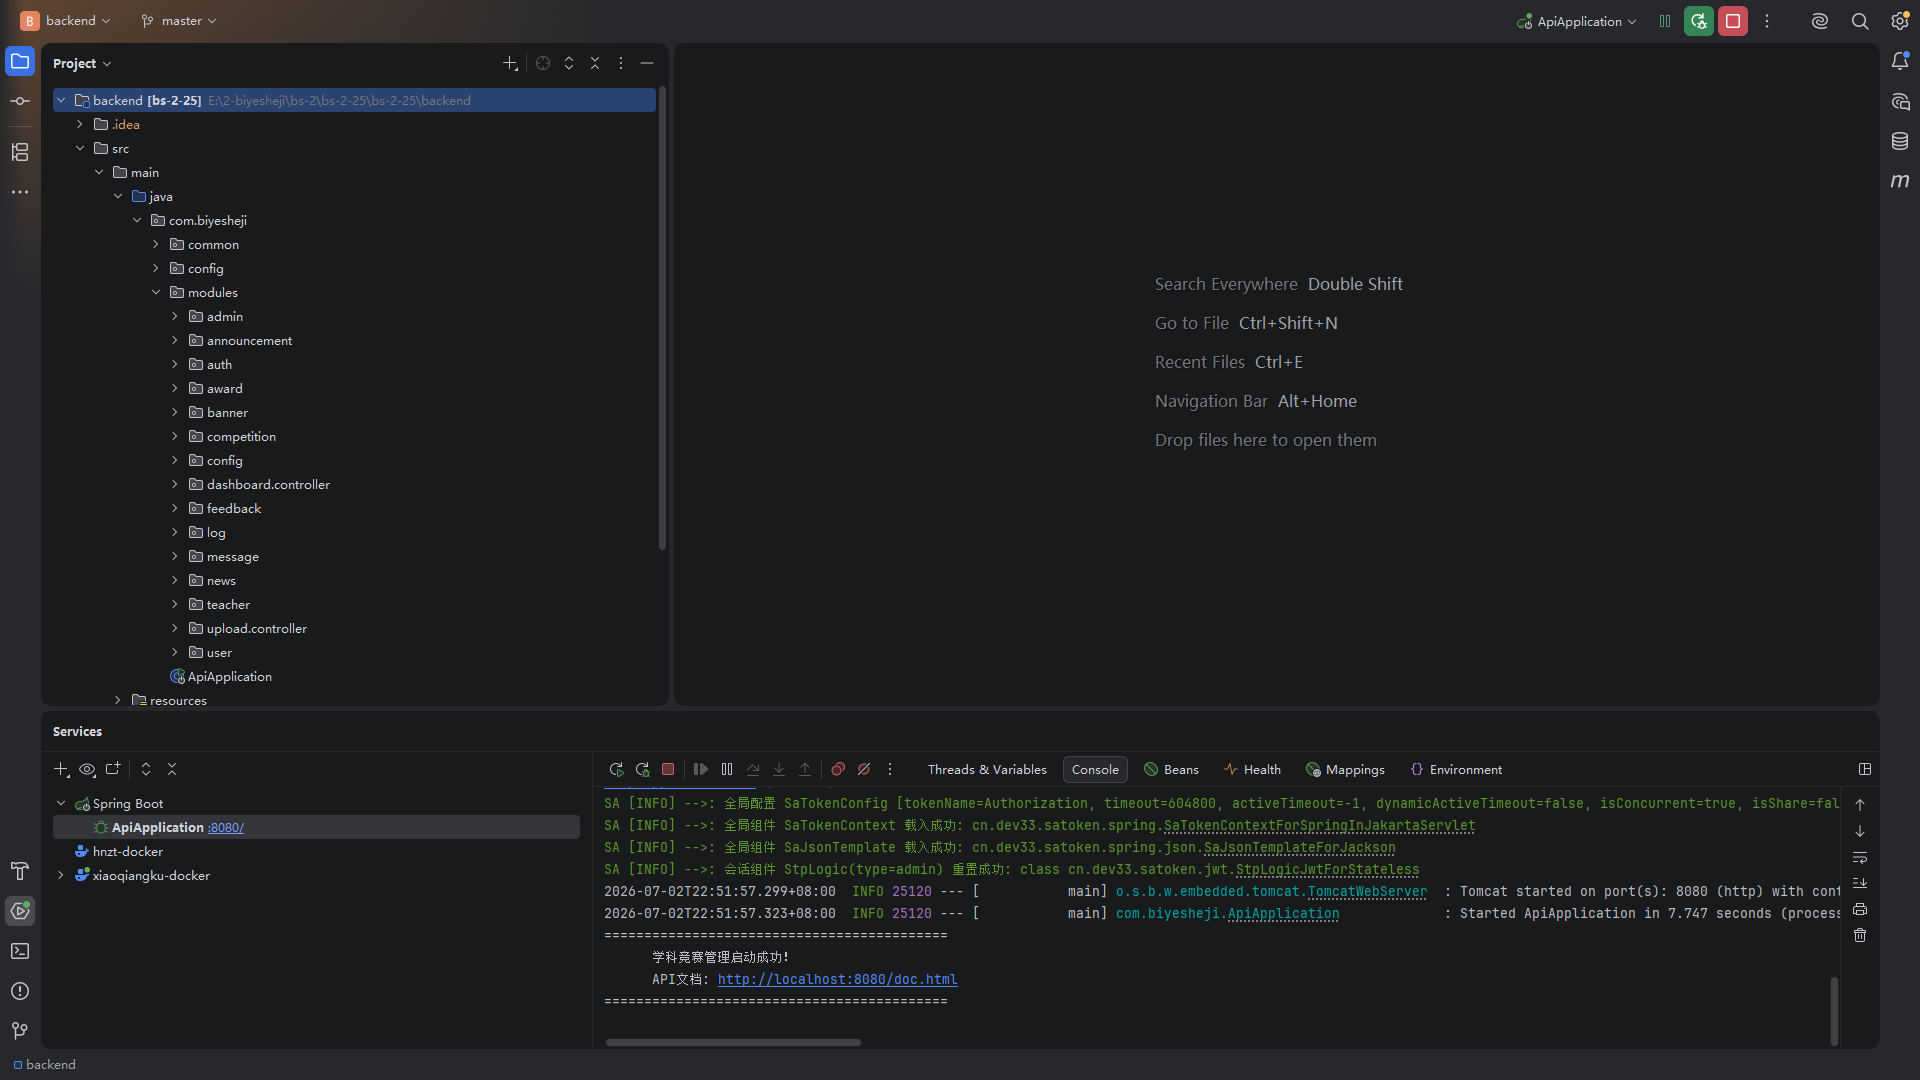Click the console horizontal scrollbar
The height and width of the screenshot is (1080, 1920).
(733, 1042)
